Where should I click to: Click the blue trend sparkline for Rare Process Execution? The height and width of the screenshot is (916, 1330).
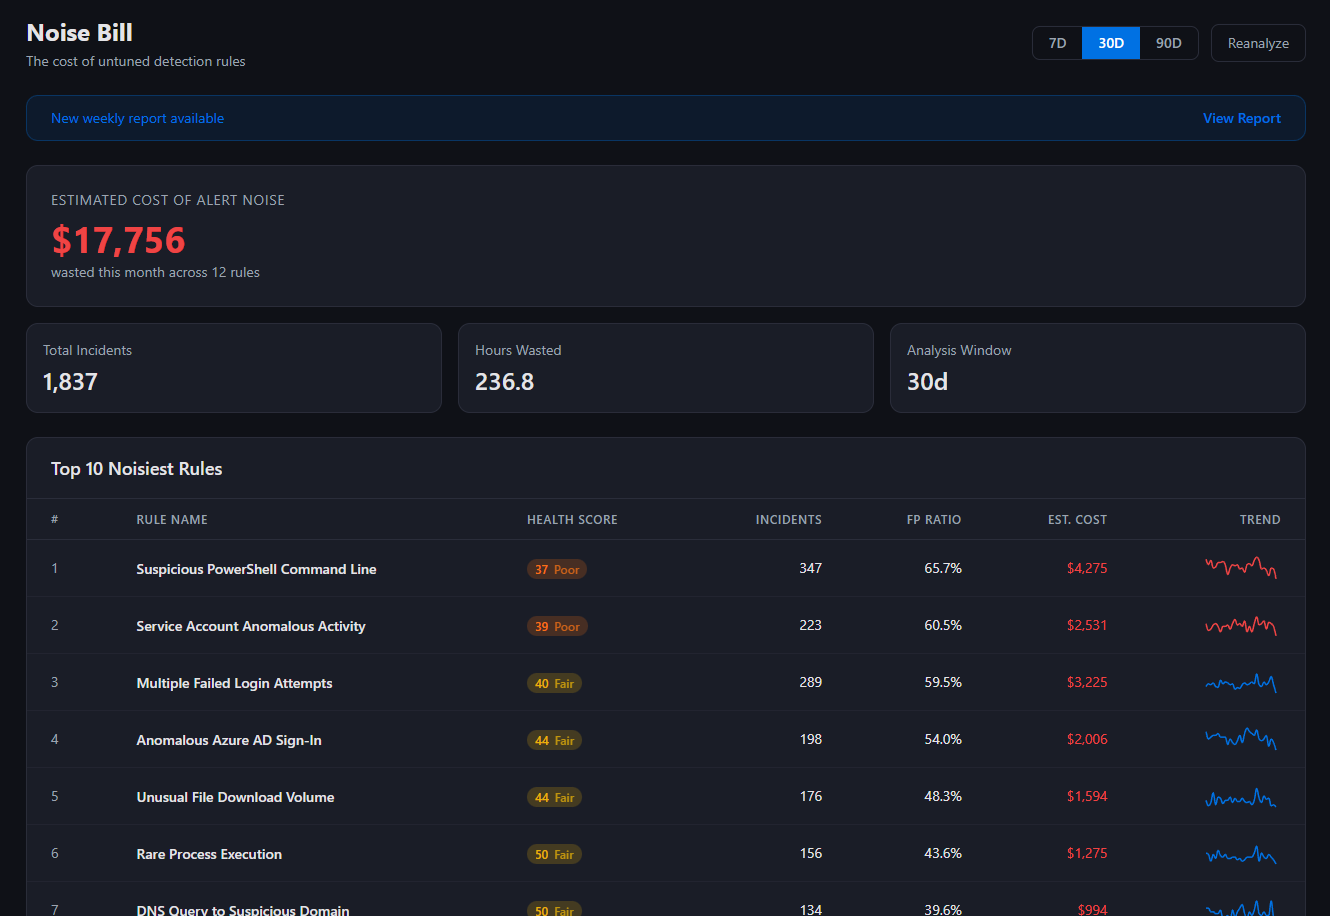(x=1240, y=853)
